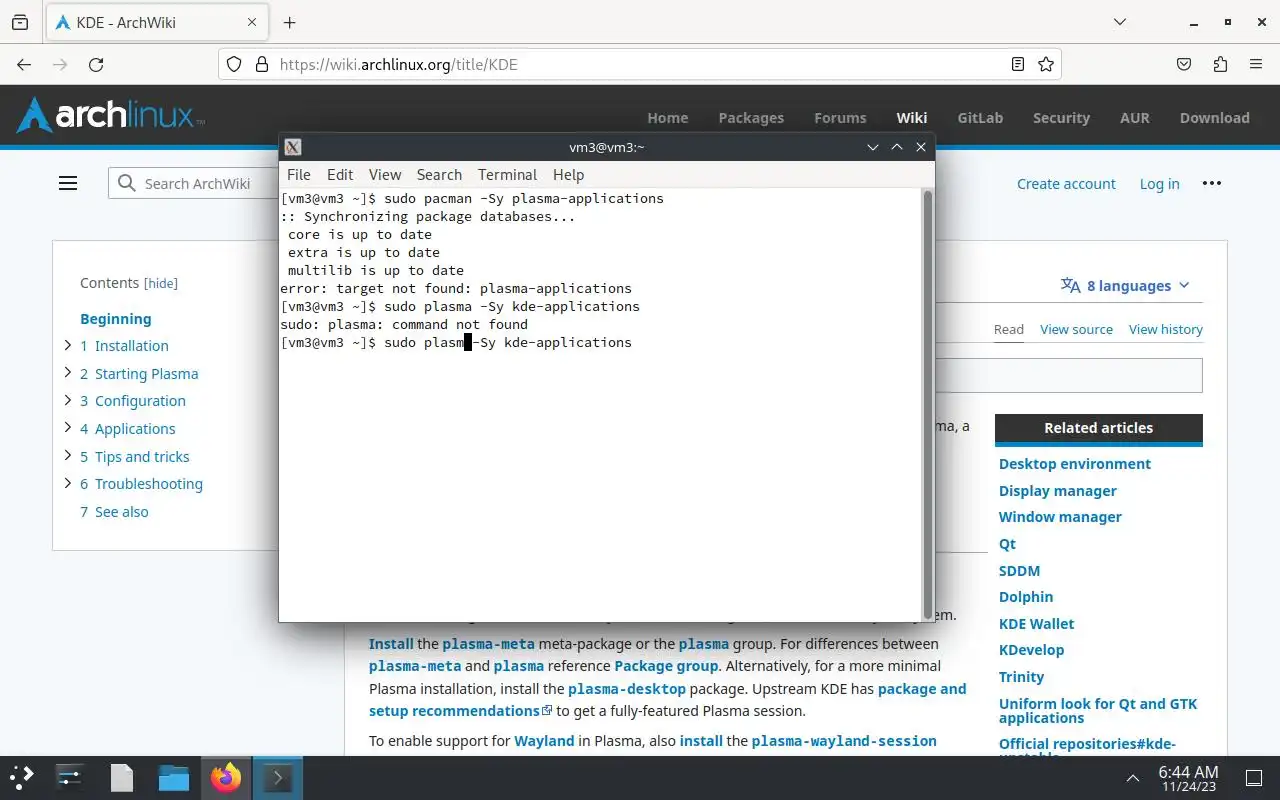Click the terminal vertical scrollbar
Viewport: 1280px width, 800px height.
click(927, 404)
